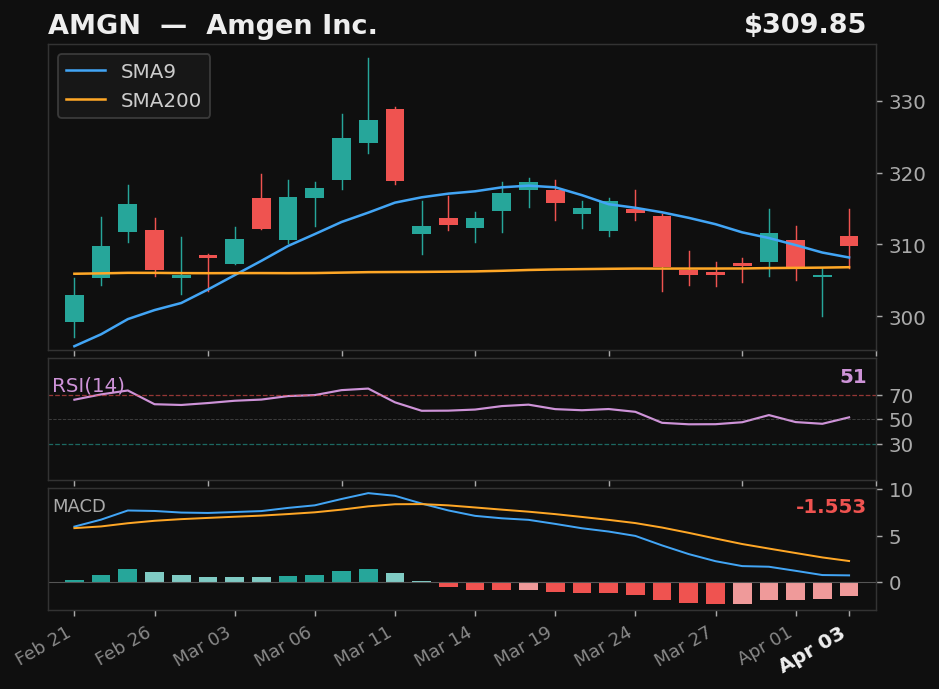939x689 pixels.
Task: Click the first green candlestick on Feb 21
Action: pyautogui.click(x=74, y=308)
